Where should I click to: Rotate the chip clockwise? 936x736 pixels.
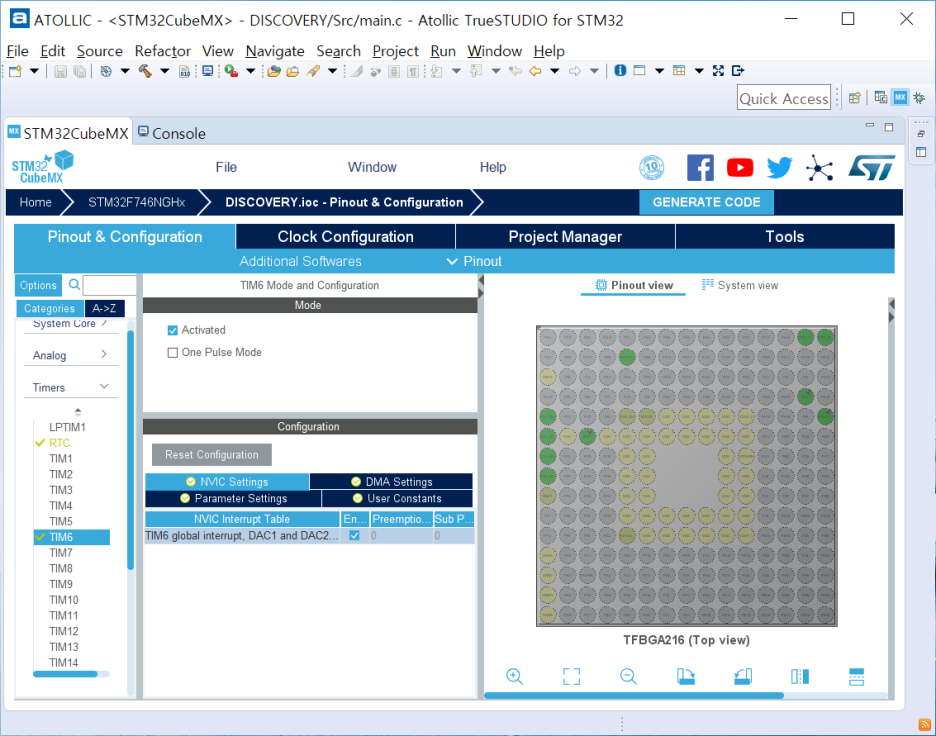[685, 676]
